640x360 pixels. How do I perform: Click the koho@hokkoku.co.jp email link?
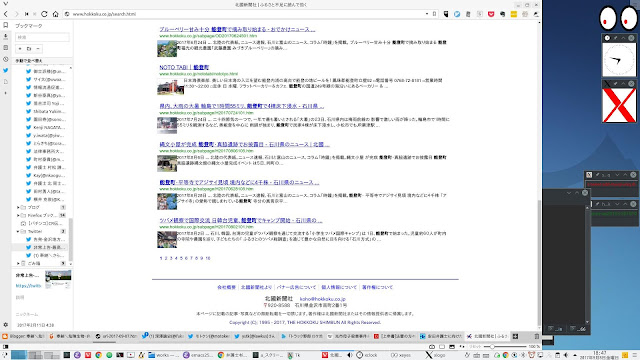322,299
